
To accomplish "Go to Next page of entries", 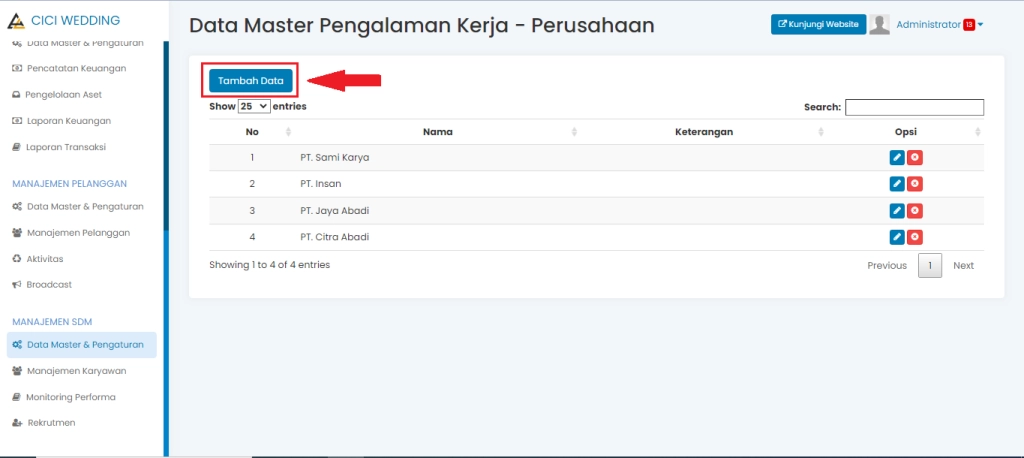I will pos(963,265).
